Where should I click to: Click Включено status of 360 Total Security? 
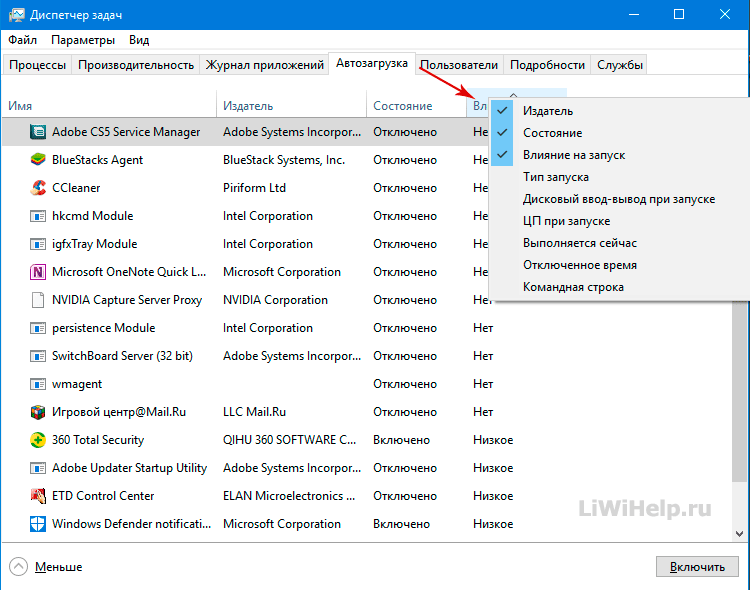click(x=401, y=440)
